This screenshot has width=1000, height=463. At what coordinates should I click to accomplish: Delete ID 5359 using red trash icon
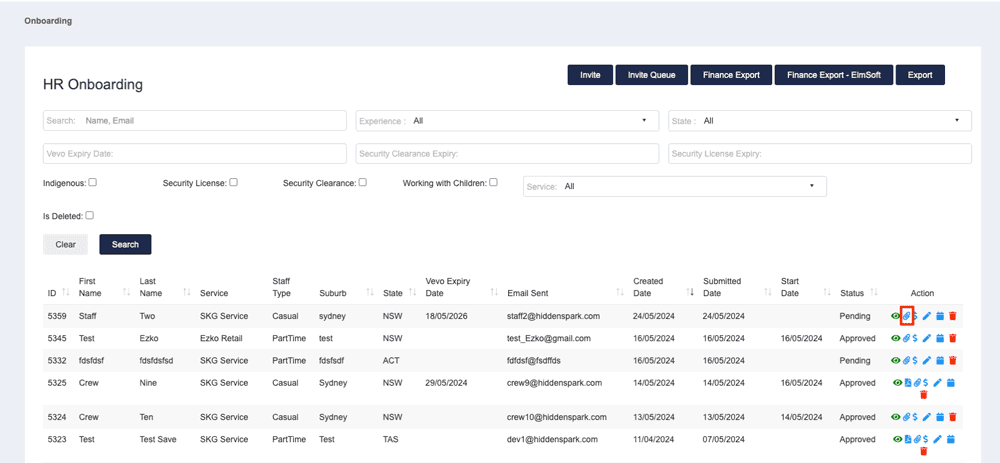pos(953,316)
